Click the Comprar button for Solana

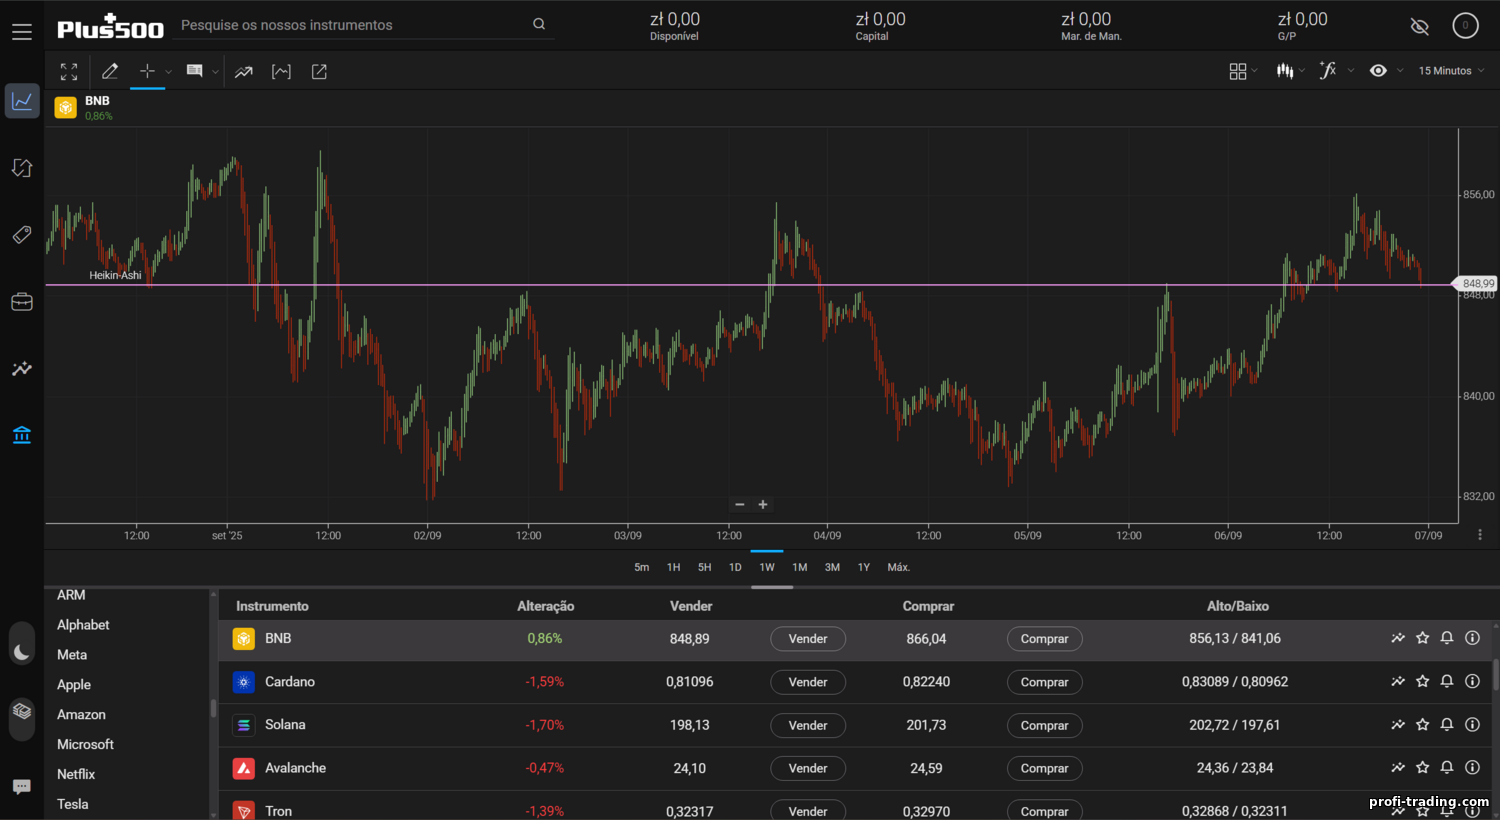pyautogui.click(x=1044, y=725)
